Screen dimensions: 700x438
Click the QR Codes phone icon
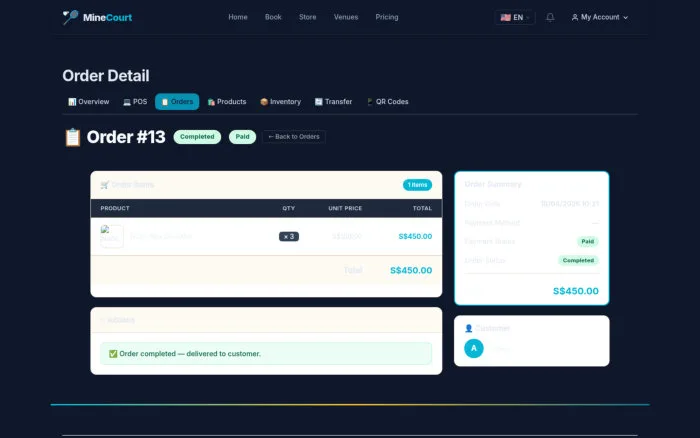click(x=370, y=102)
